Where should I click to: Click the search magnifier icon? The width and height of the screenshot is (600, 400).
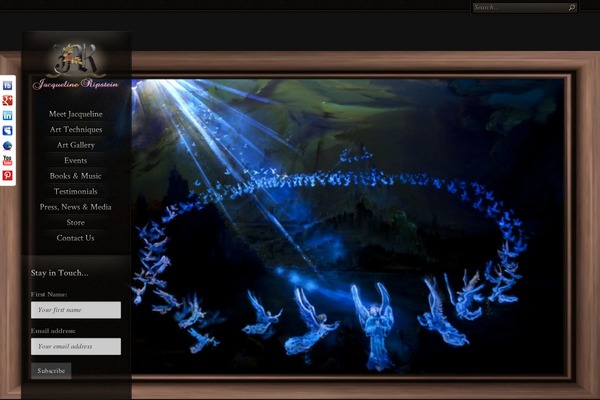[x=572, y=7]
